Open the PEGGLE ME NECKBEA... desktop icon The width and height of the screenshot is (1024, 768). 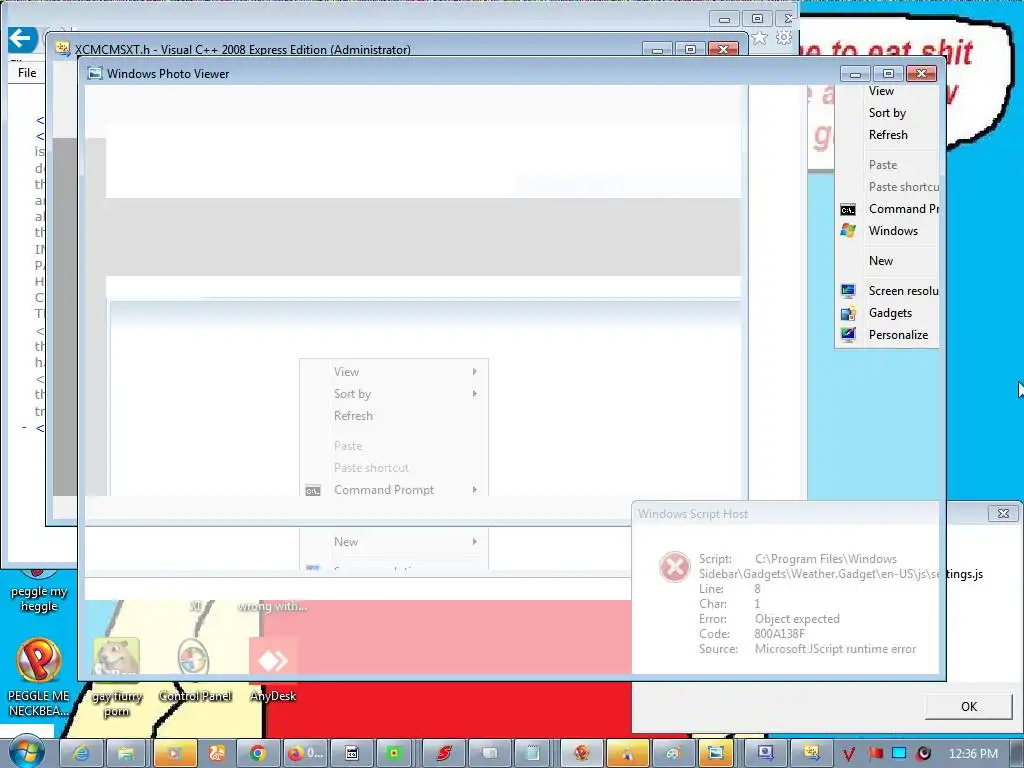click(x=39, y=677)
